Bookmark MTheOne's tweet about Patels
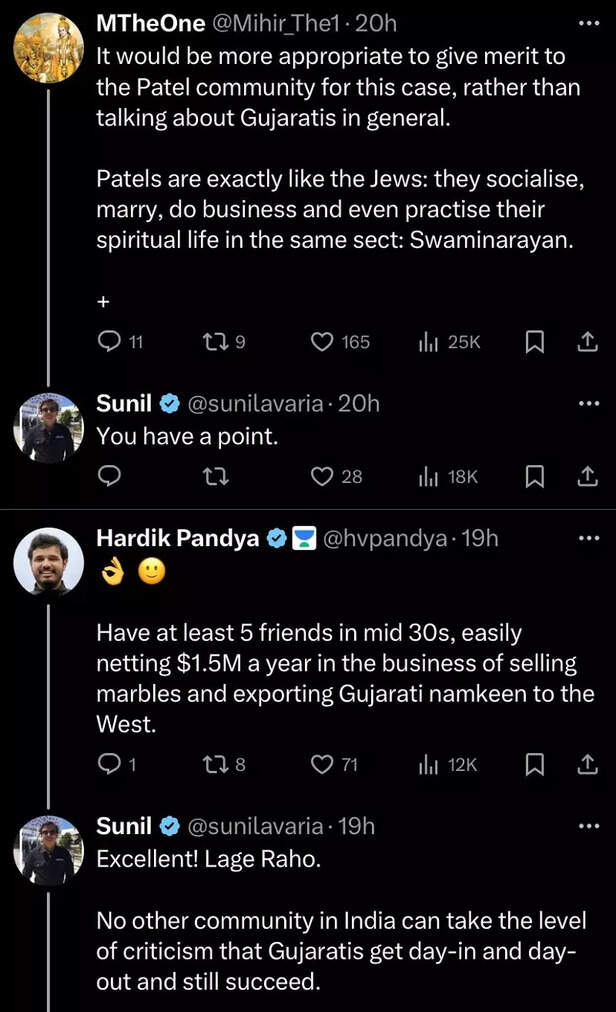Image resolution: width=616 pixels, height=1012 pixels. 535,342
